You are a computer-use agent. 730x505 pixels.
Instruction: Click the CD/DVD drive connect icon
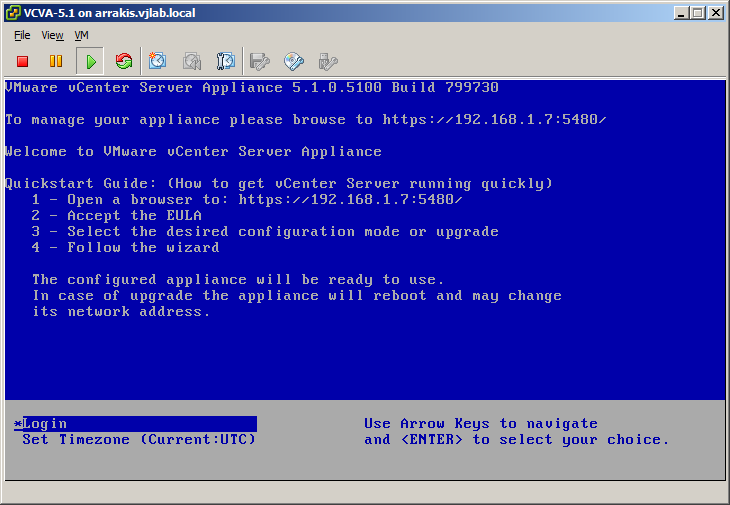click(x=294, y=61)
